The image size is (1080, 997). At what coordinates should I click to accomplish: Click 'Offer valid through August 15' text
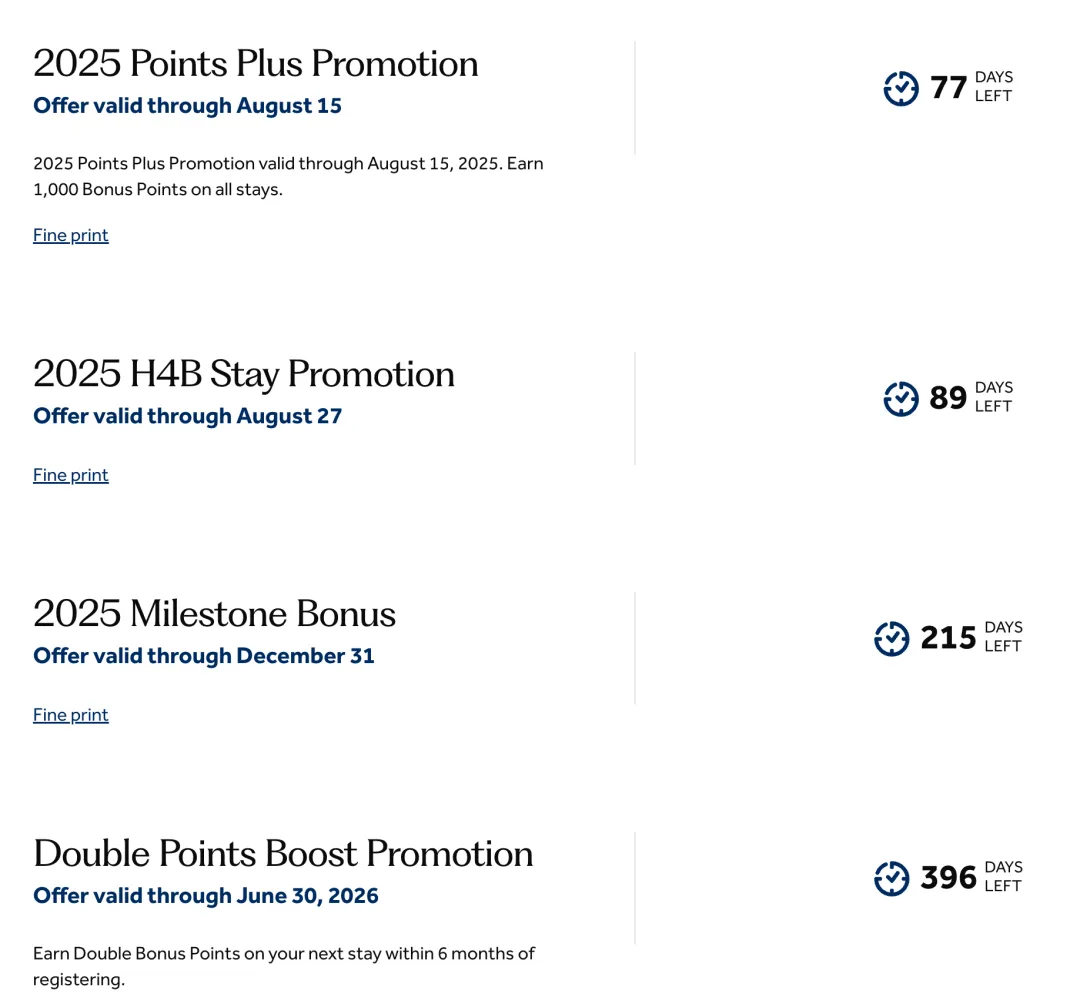coord(187,106)
